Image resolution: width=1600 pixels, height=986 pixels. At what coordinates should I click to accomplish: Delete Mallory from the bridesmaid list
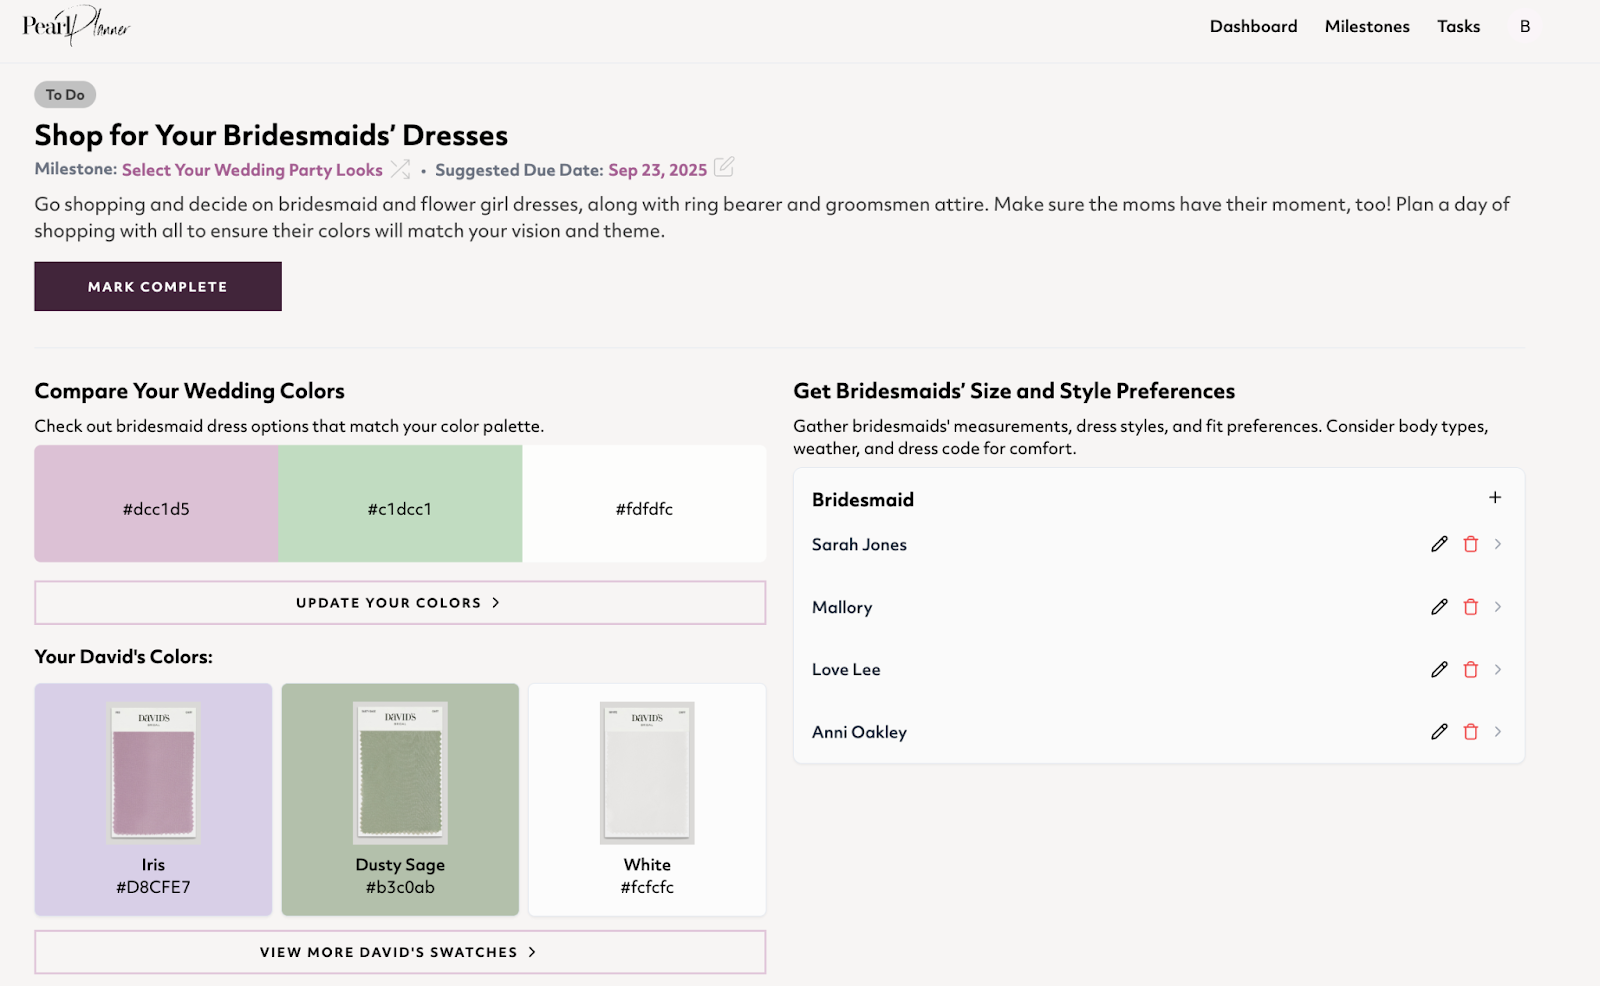tap(1470, 607)
